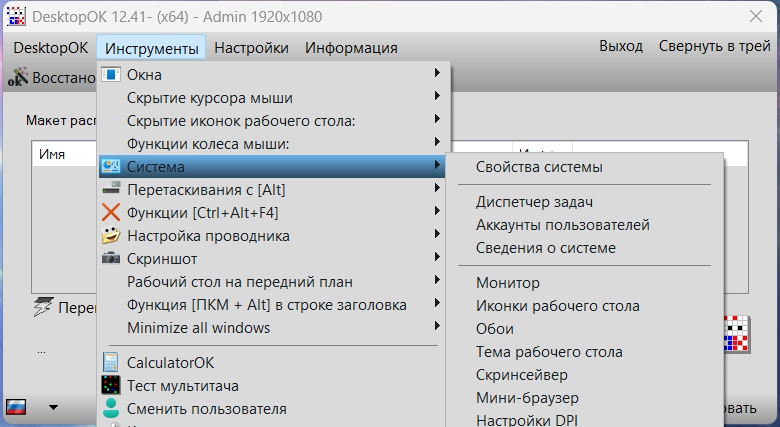780x427 pixels.
Task: Click Свернуть в трей
Action: 714,47
